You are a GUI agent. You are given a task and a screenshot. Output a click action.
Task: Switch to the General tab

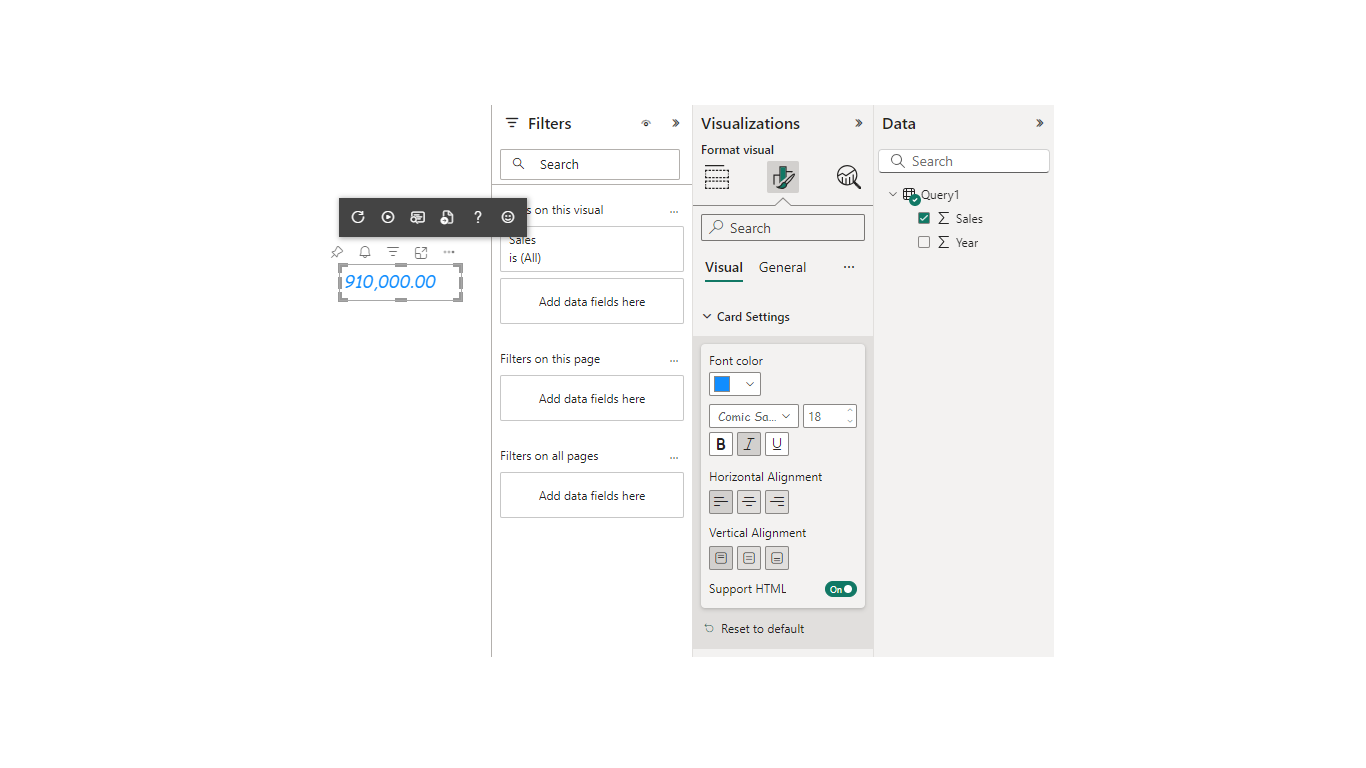782,267
